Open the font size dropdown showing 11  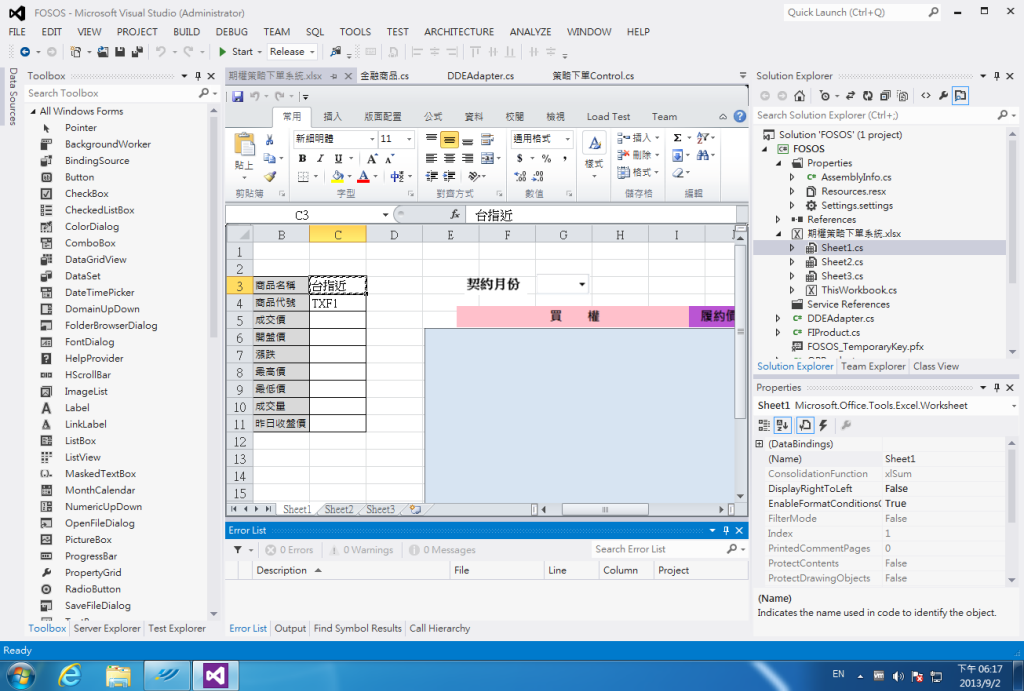pyautogui.click(x=409, y=139)
